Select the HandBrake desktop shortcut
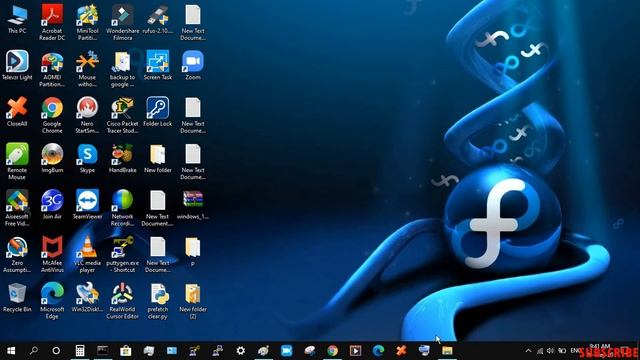The image size is (640, 360). click(122, 158)
